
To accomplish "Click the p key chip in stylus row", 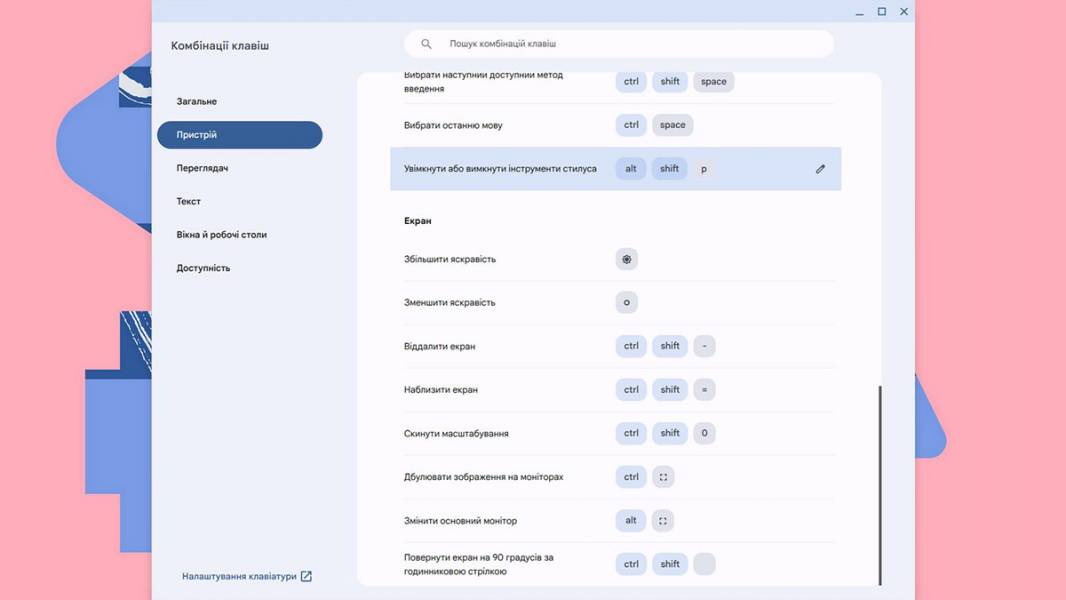I will 704,169.
